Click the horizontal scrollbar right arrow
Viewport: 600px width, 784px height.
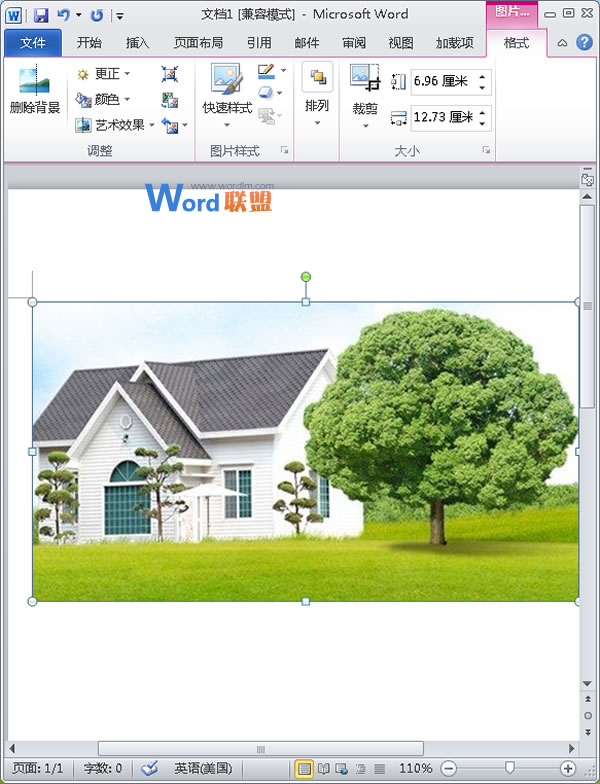(572, 748)
